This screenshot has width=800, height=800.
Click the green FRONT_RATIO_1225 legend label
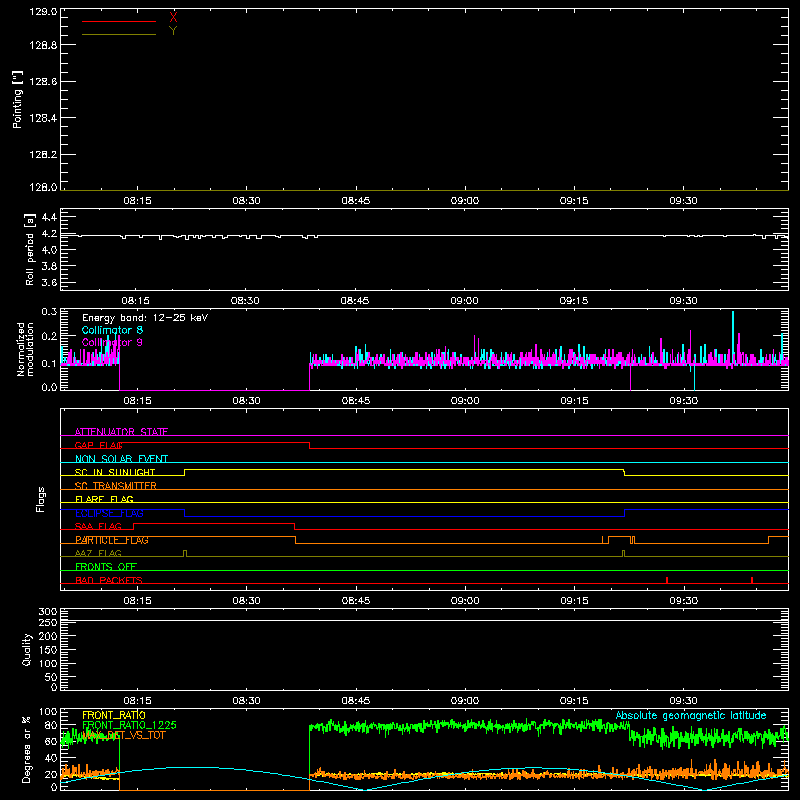tap(129, 725)
